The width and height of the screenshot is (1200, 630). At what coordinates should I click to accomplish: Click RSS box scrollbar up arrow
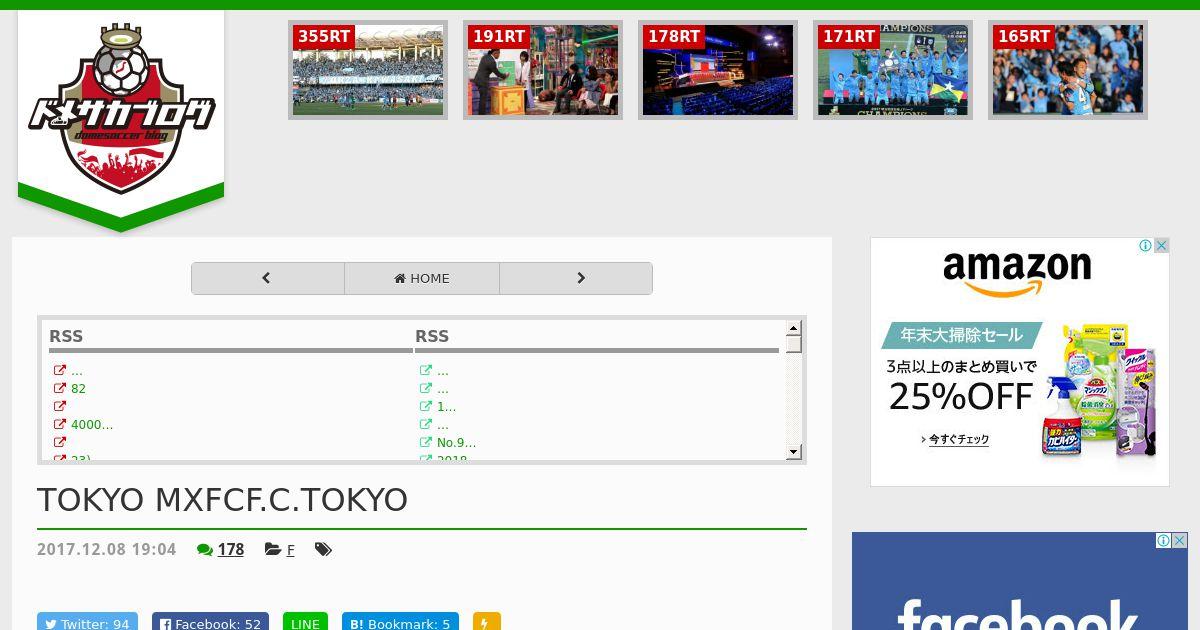click(x=793, y=328)
